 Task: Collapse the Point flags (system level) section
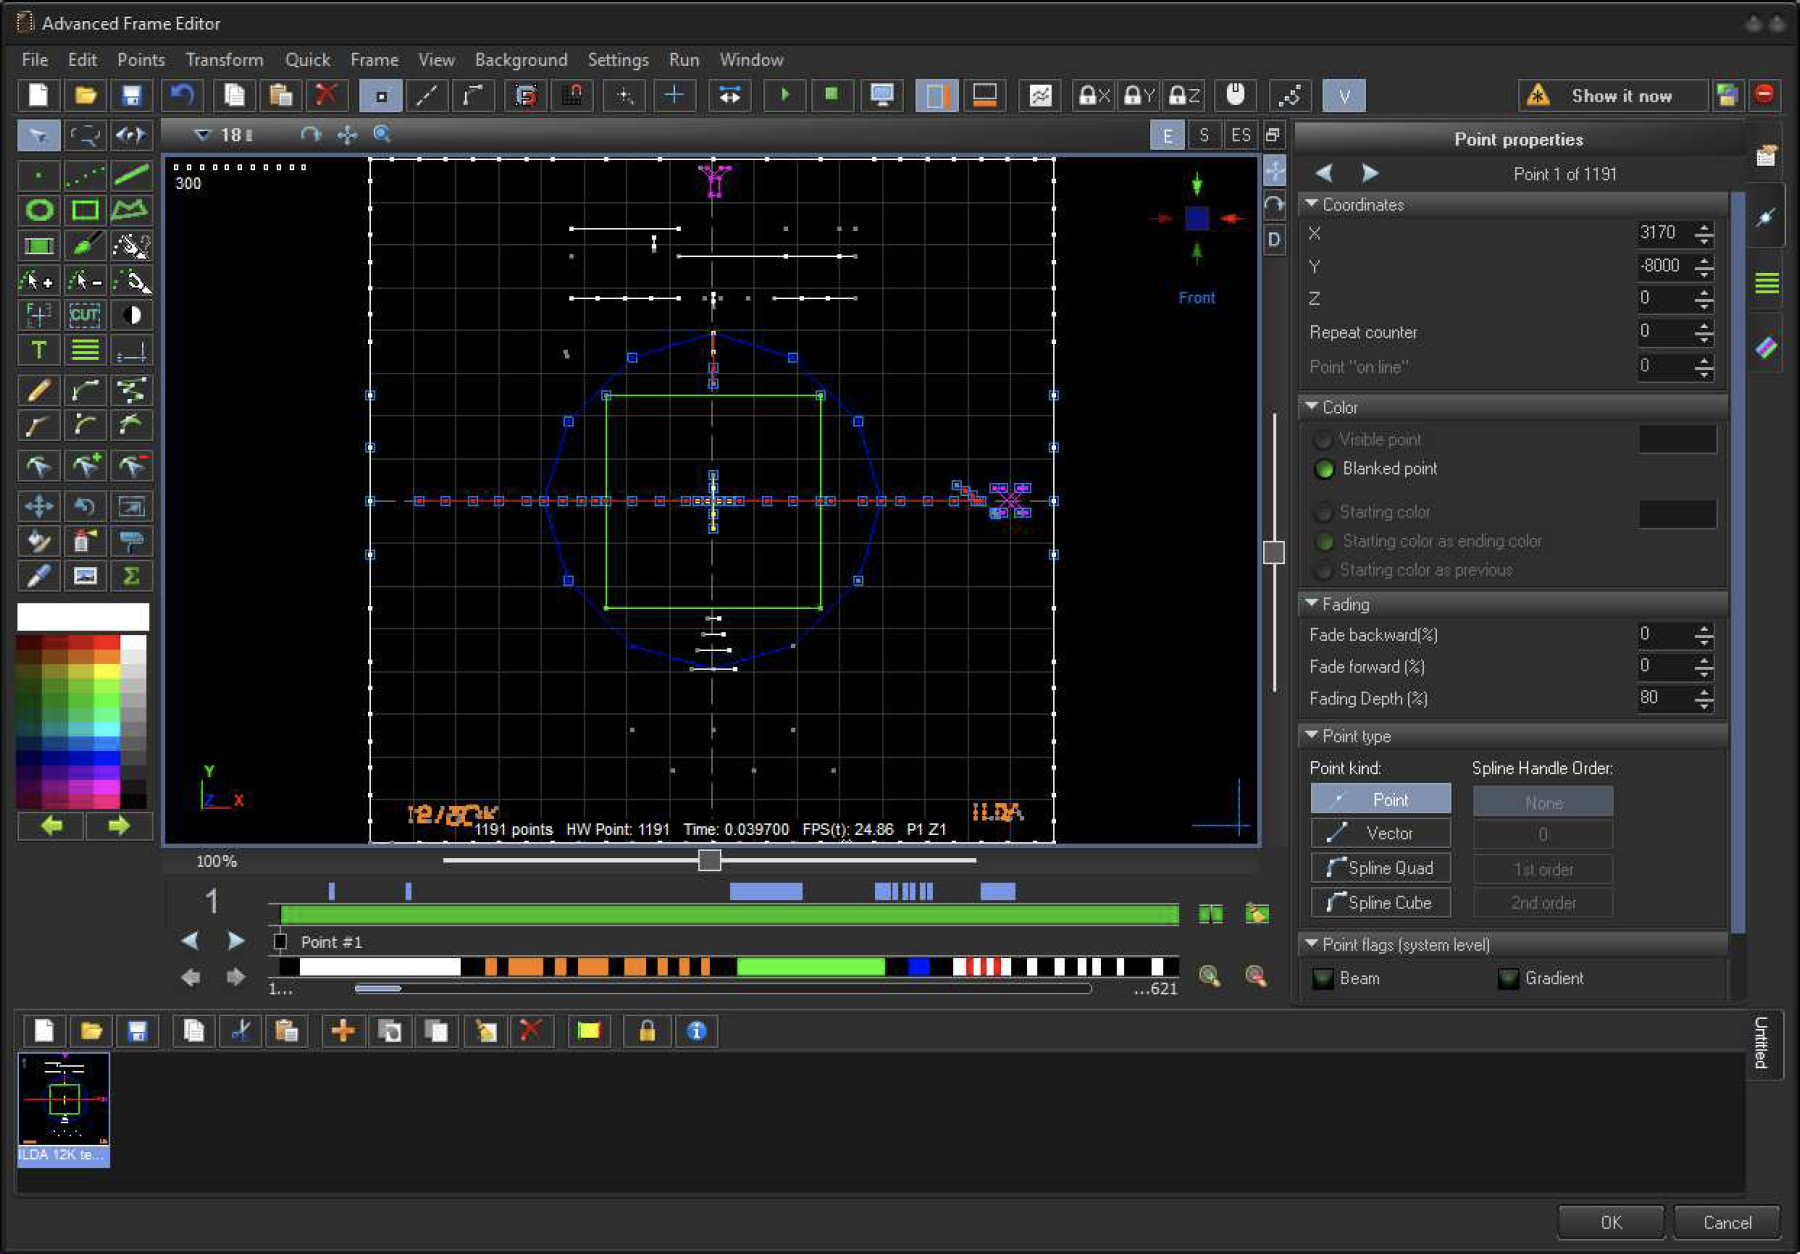1311,944
